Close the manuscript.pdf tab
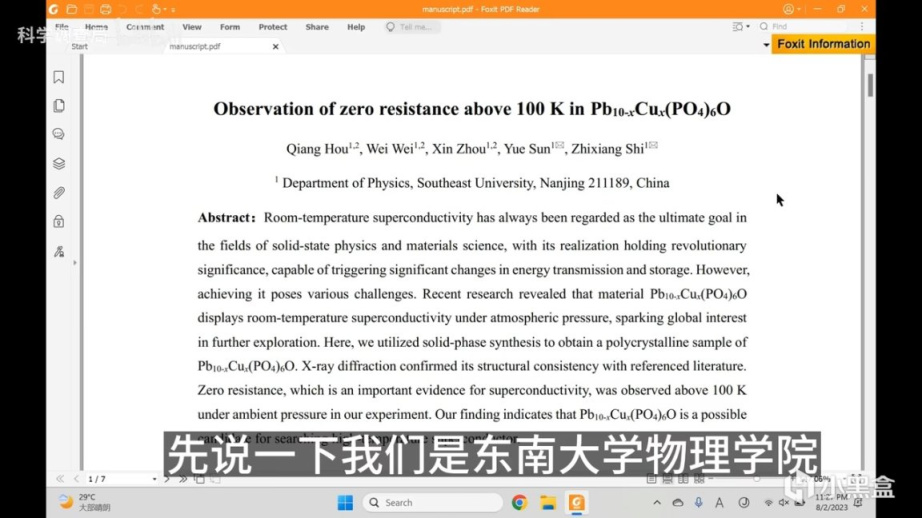The width and height of the screenshot is (922, 518). tap(275, 46)
